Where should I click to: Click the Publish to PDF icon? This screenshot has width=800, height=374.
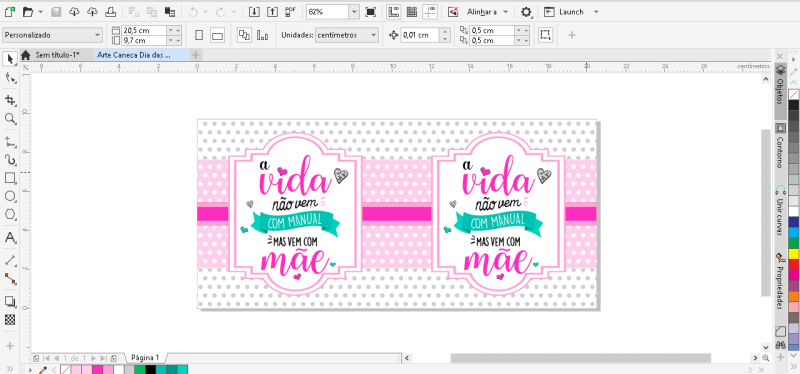[x=291, y=12]
